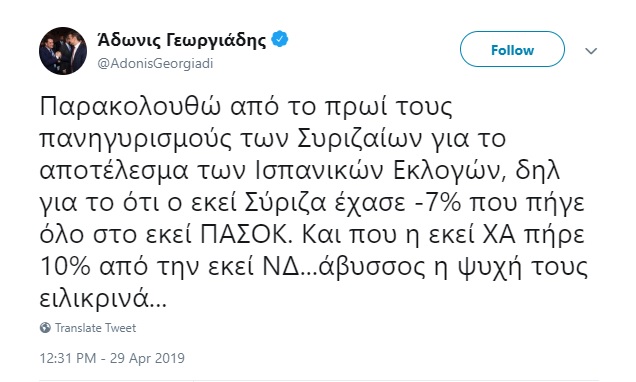636x382 pixels.
Task: Click the word ειλικρινά at tweet end
Action: [103, 299]
